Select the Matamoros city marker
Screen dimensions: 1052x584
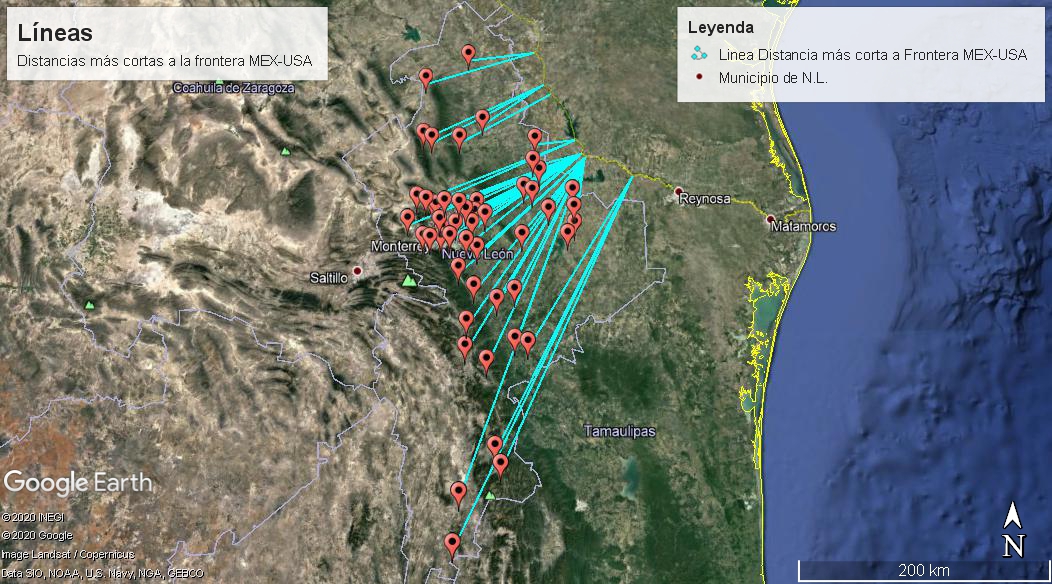[770, 219]
